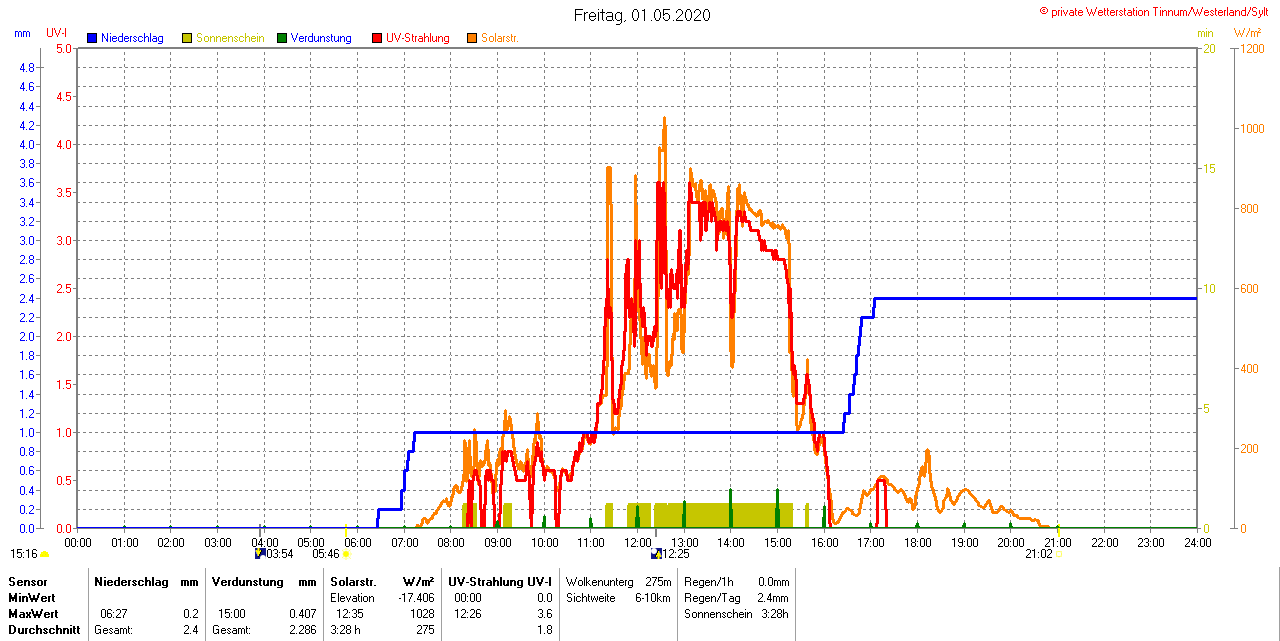The image size is (1280, 641).
Task: Click the 12:00 time axis label
Action: coord(638,542)
